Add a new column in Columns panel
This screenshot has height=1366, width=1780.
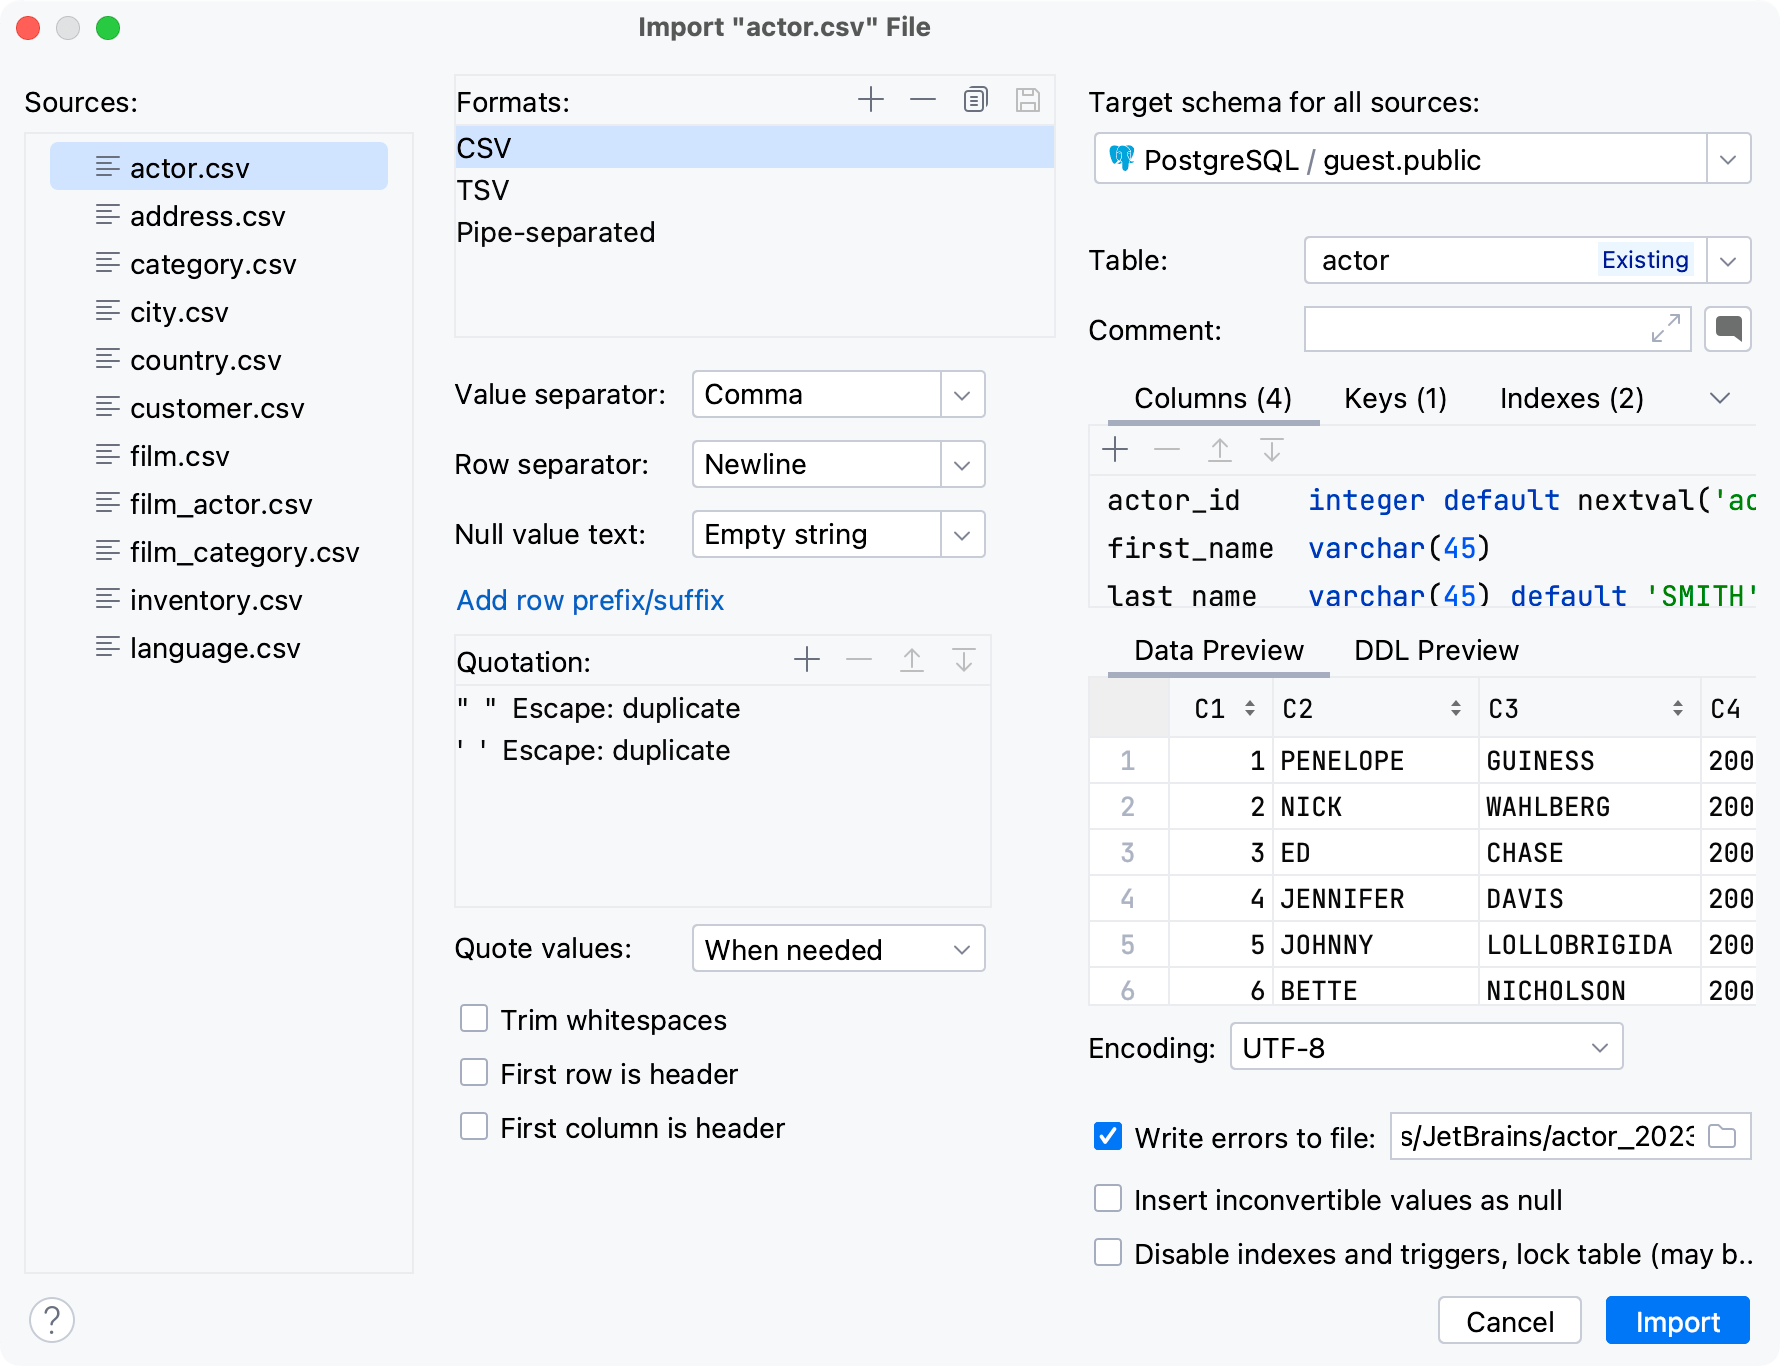point(1114,450)
